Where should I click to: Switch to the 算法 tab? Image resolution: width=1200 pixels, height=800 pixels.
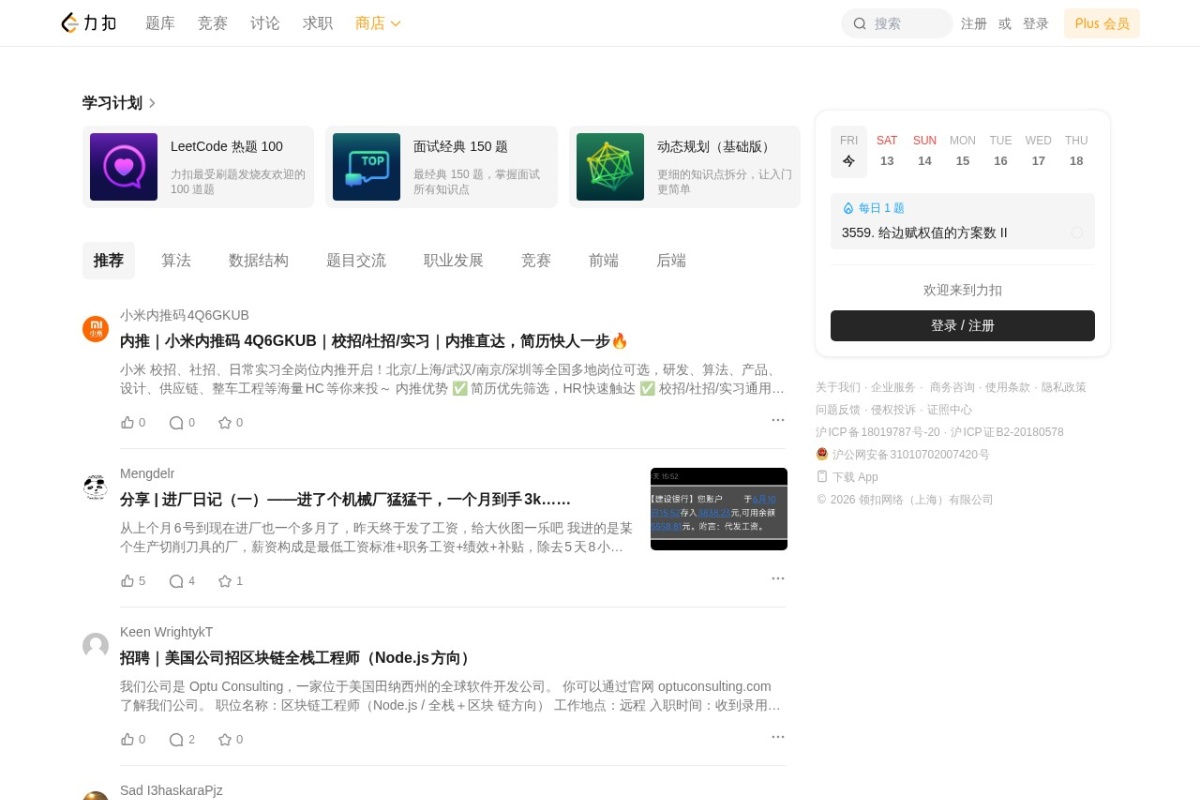176,260
